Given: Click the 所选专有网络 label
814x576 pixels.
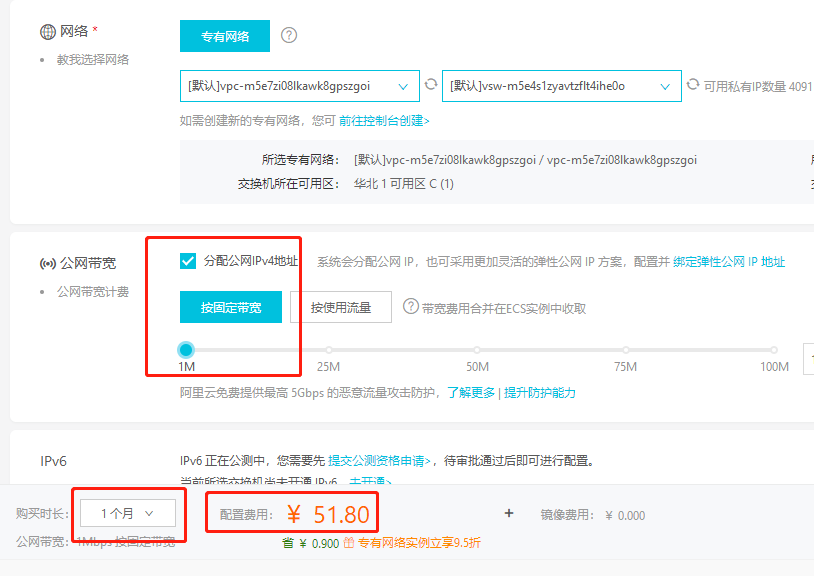Looking at the screenshot, I should coord(301,160).
